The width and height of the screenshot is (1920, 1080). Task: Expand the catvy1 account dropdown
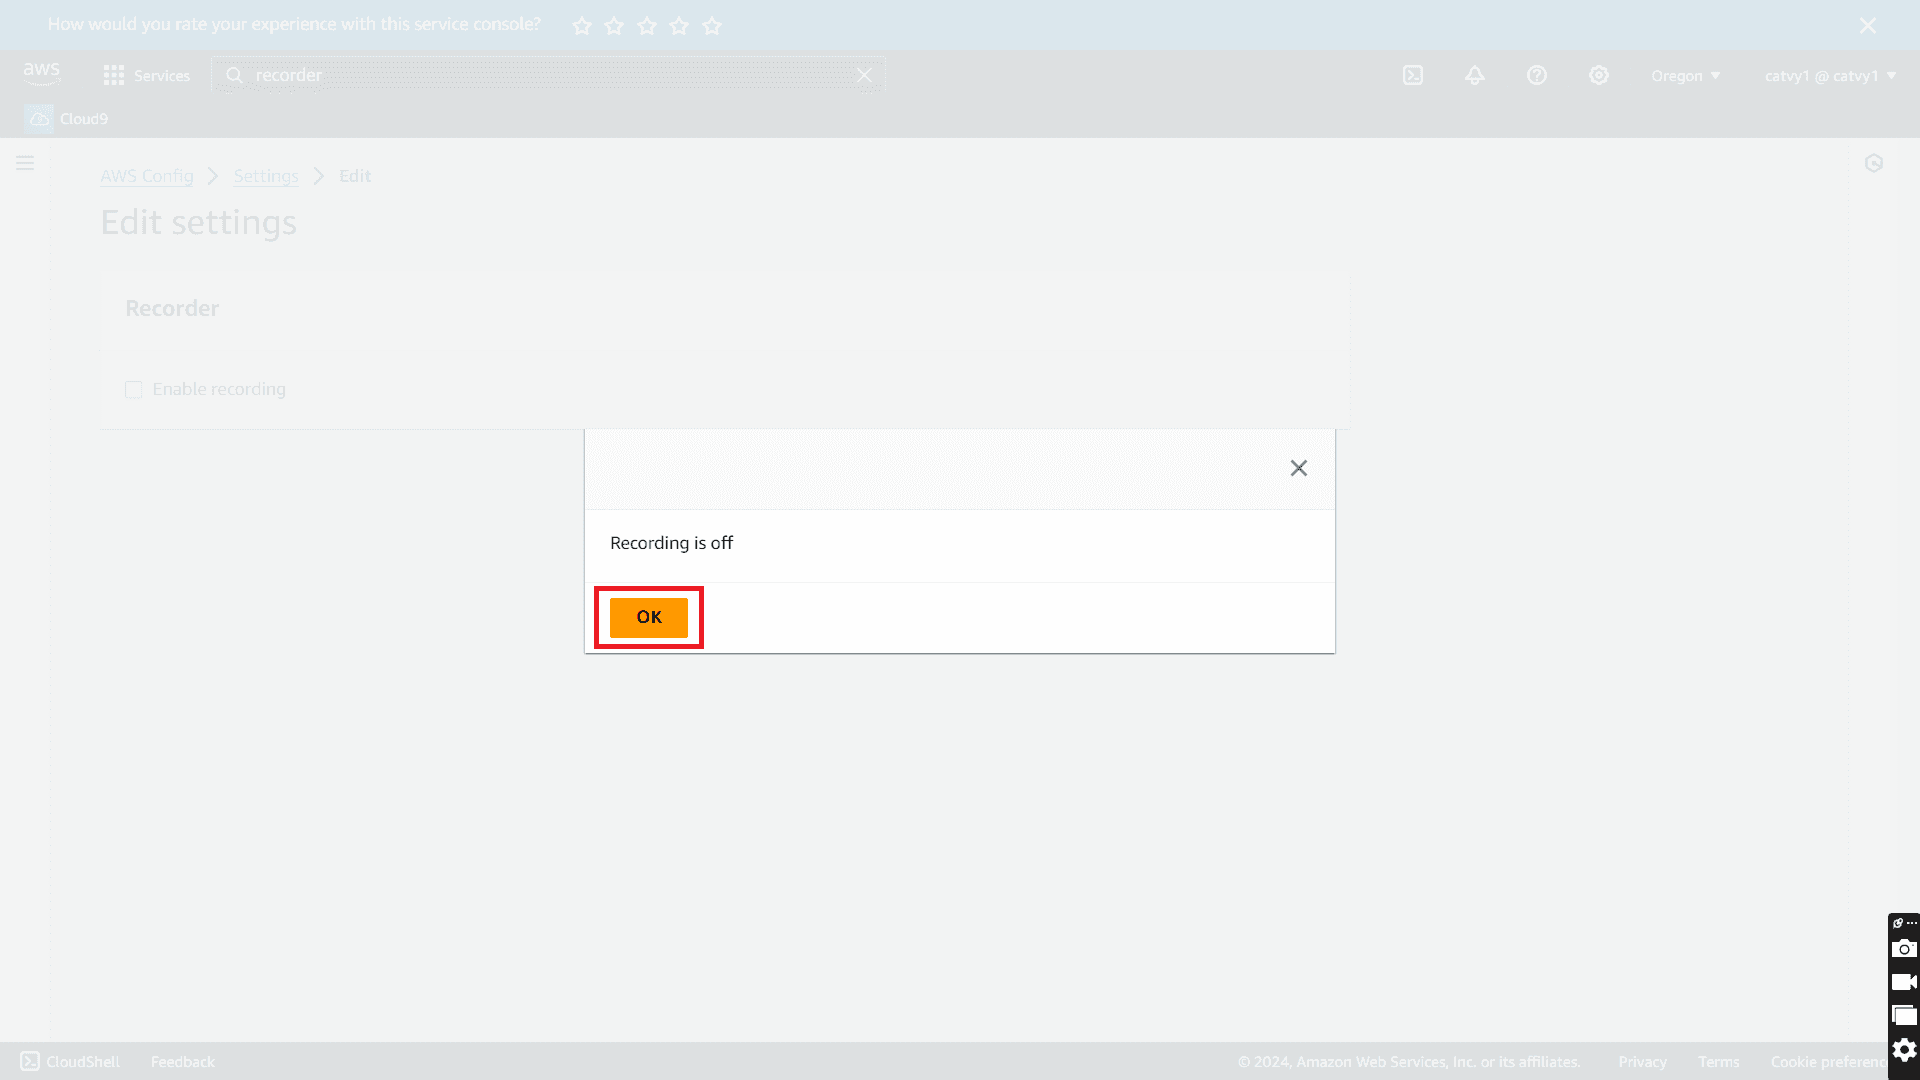(1830, 75)
